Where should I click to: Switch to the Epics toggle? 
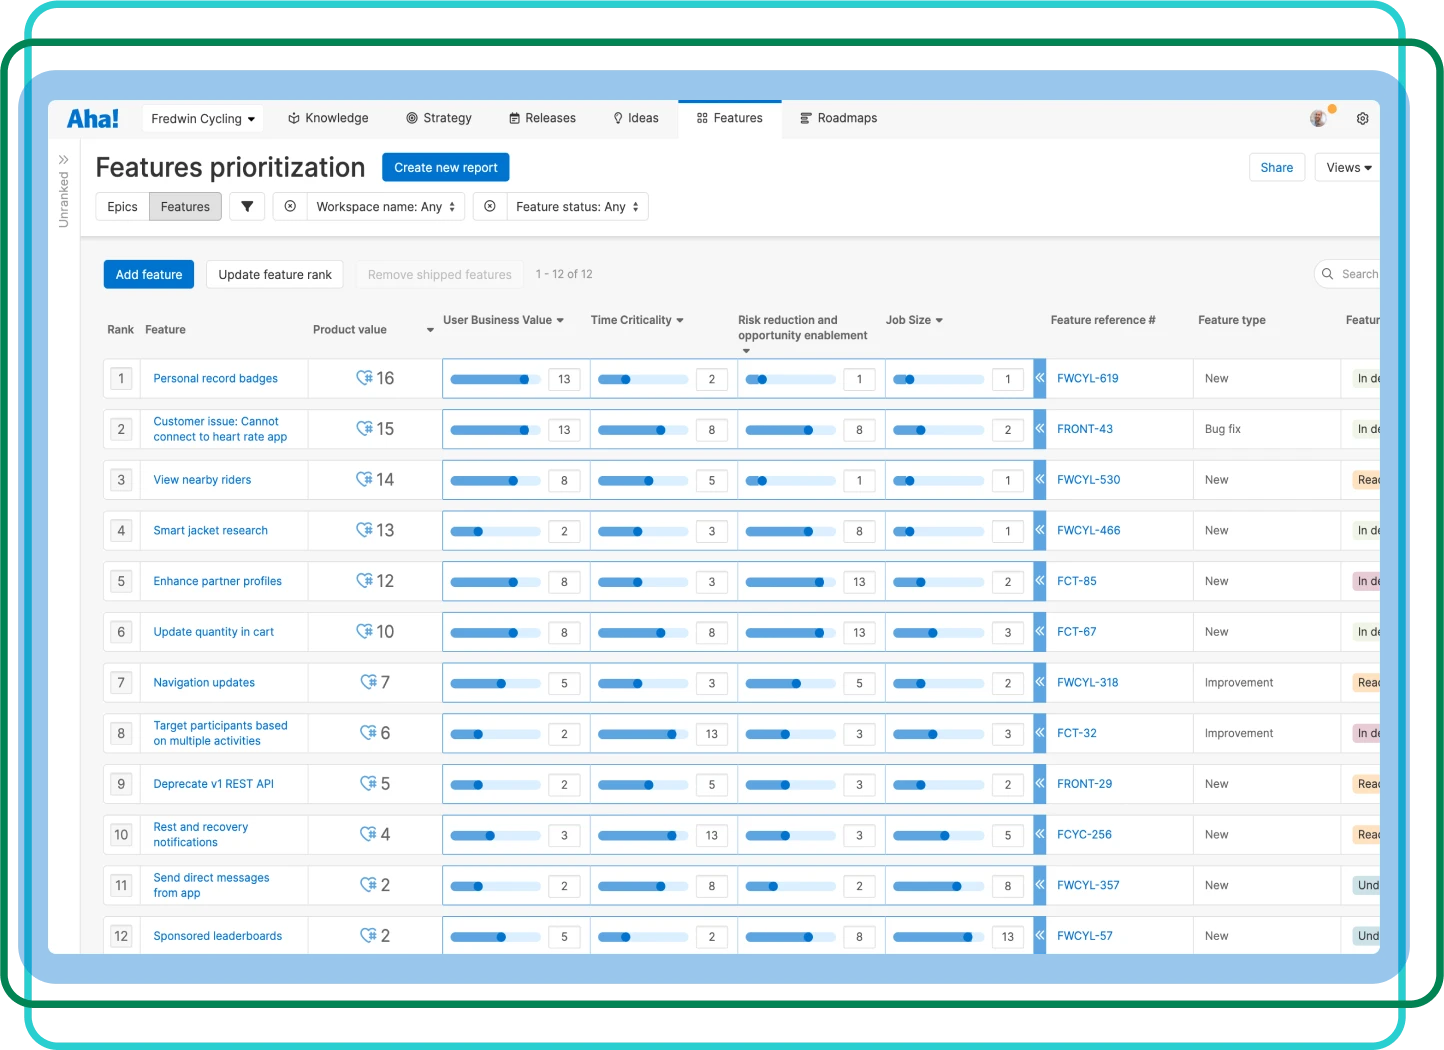point(122,207)
